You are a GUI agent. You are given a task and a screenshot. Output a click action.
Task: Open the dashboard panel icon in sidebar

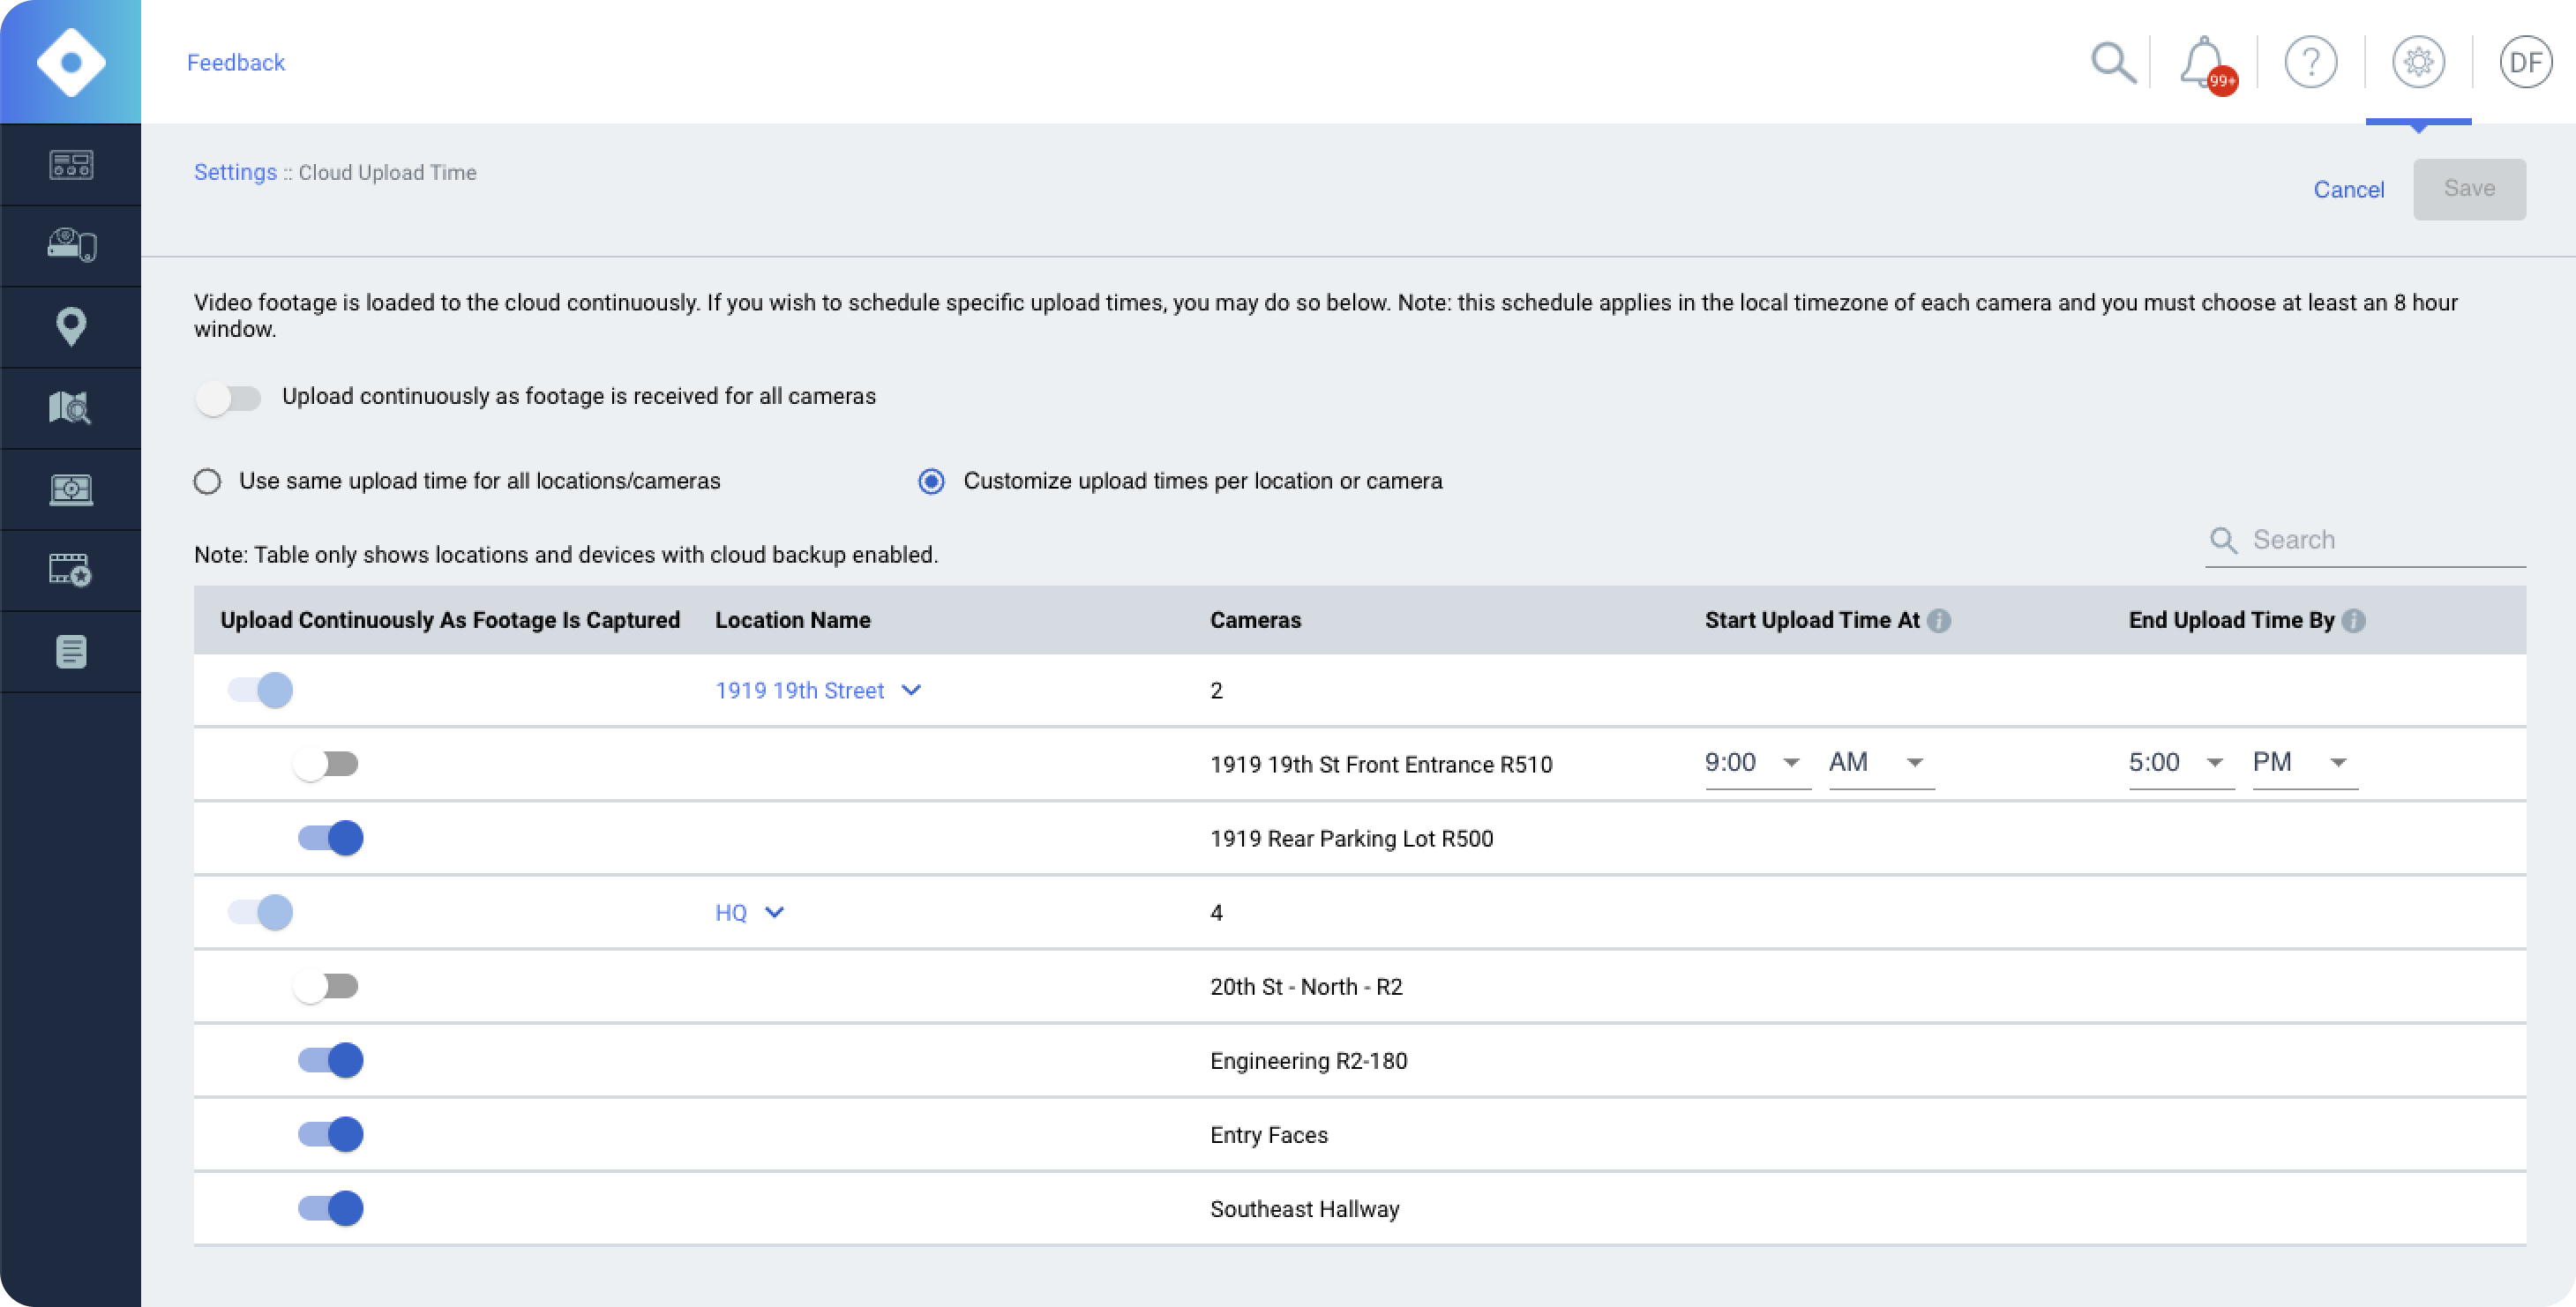pos(71,165)
